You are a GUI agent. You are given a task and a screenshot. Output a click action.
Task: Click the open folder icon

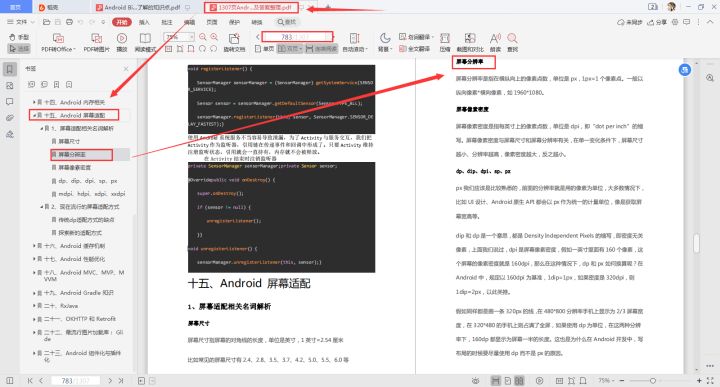[x=46, y=22]
